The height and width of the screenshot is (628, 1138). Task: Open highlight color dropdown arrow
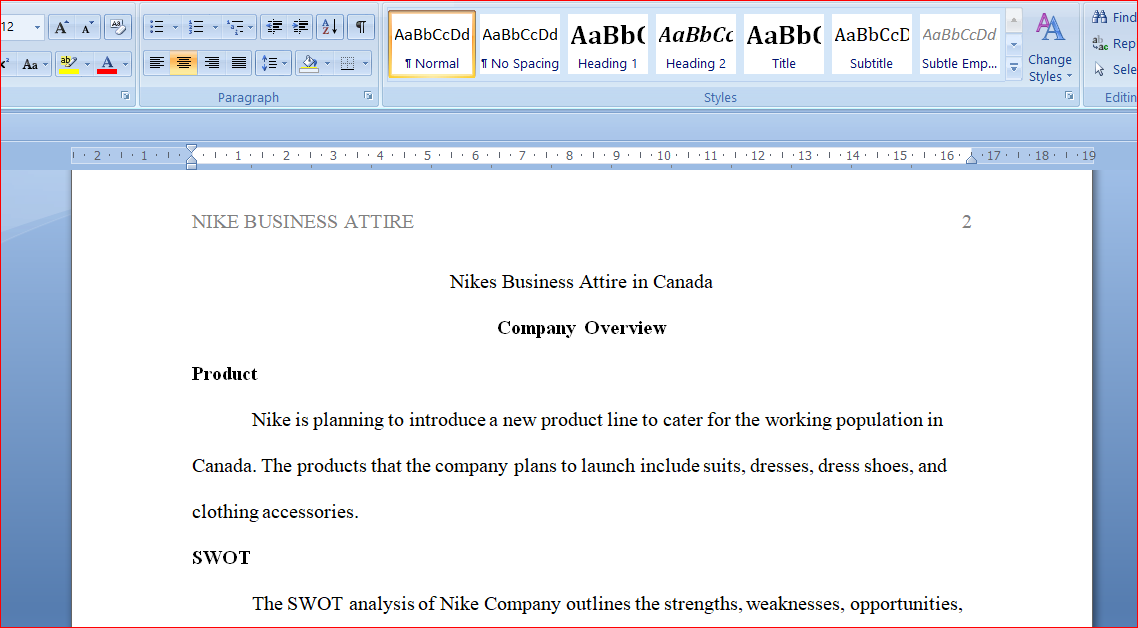pos(87,64)
